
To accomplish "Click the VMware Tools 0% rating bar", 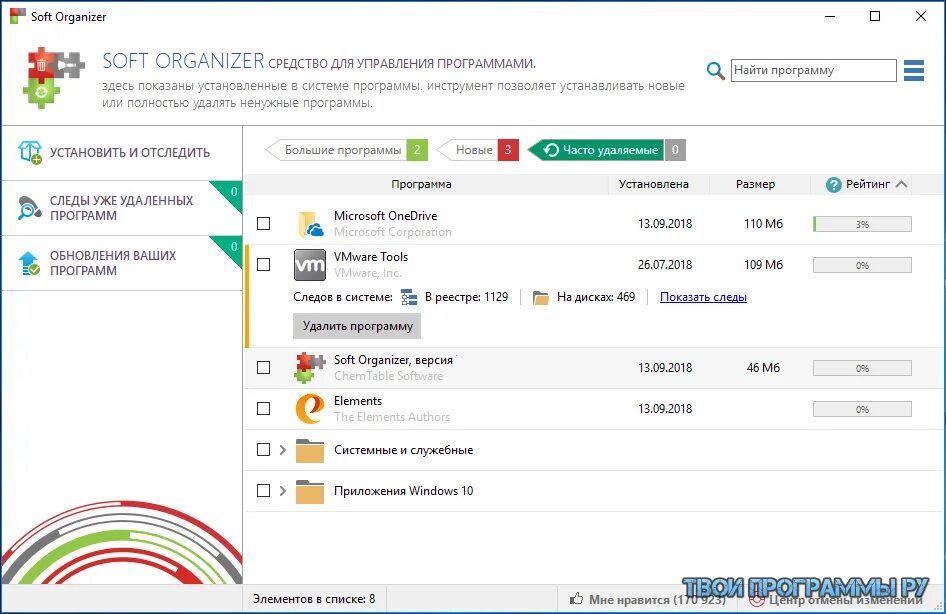I will pyautogui.click(x=862, y=265).
